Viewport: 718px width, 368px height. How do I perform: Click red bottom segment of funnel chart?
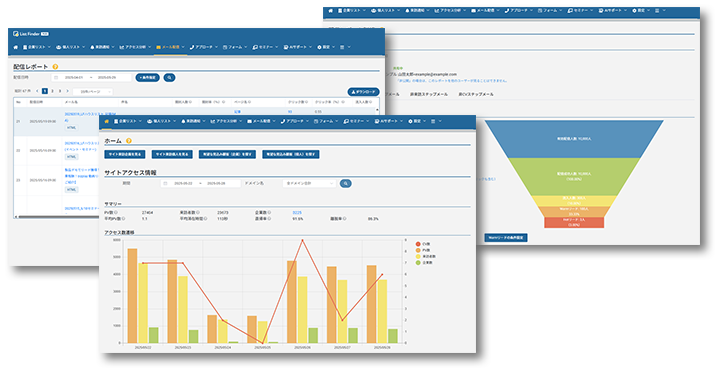[x=574, y=222]
